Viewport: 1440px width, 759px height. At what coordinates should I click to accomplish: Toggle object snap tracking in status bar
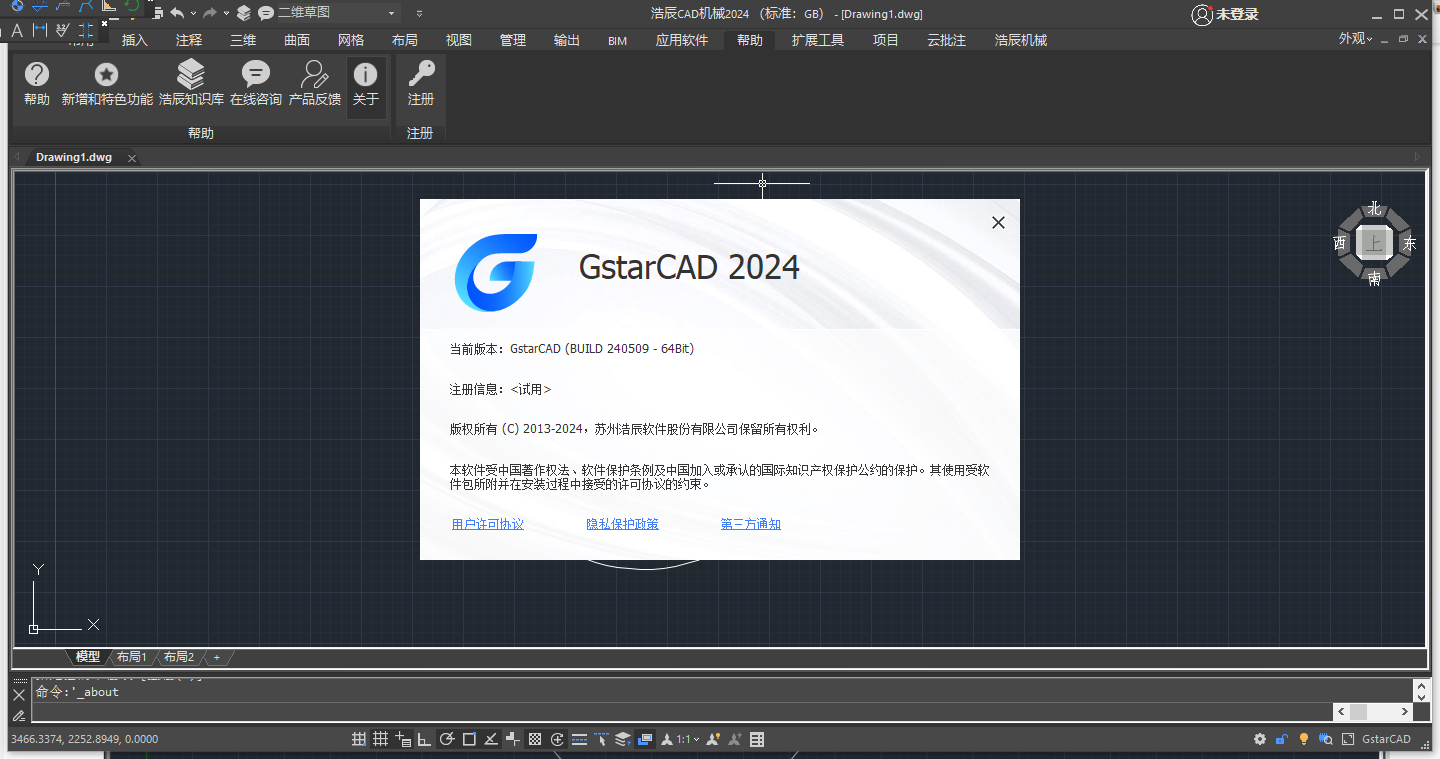(x=491, y=739)
